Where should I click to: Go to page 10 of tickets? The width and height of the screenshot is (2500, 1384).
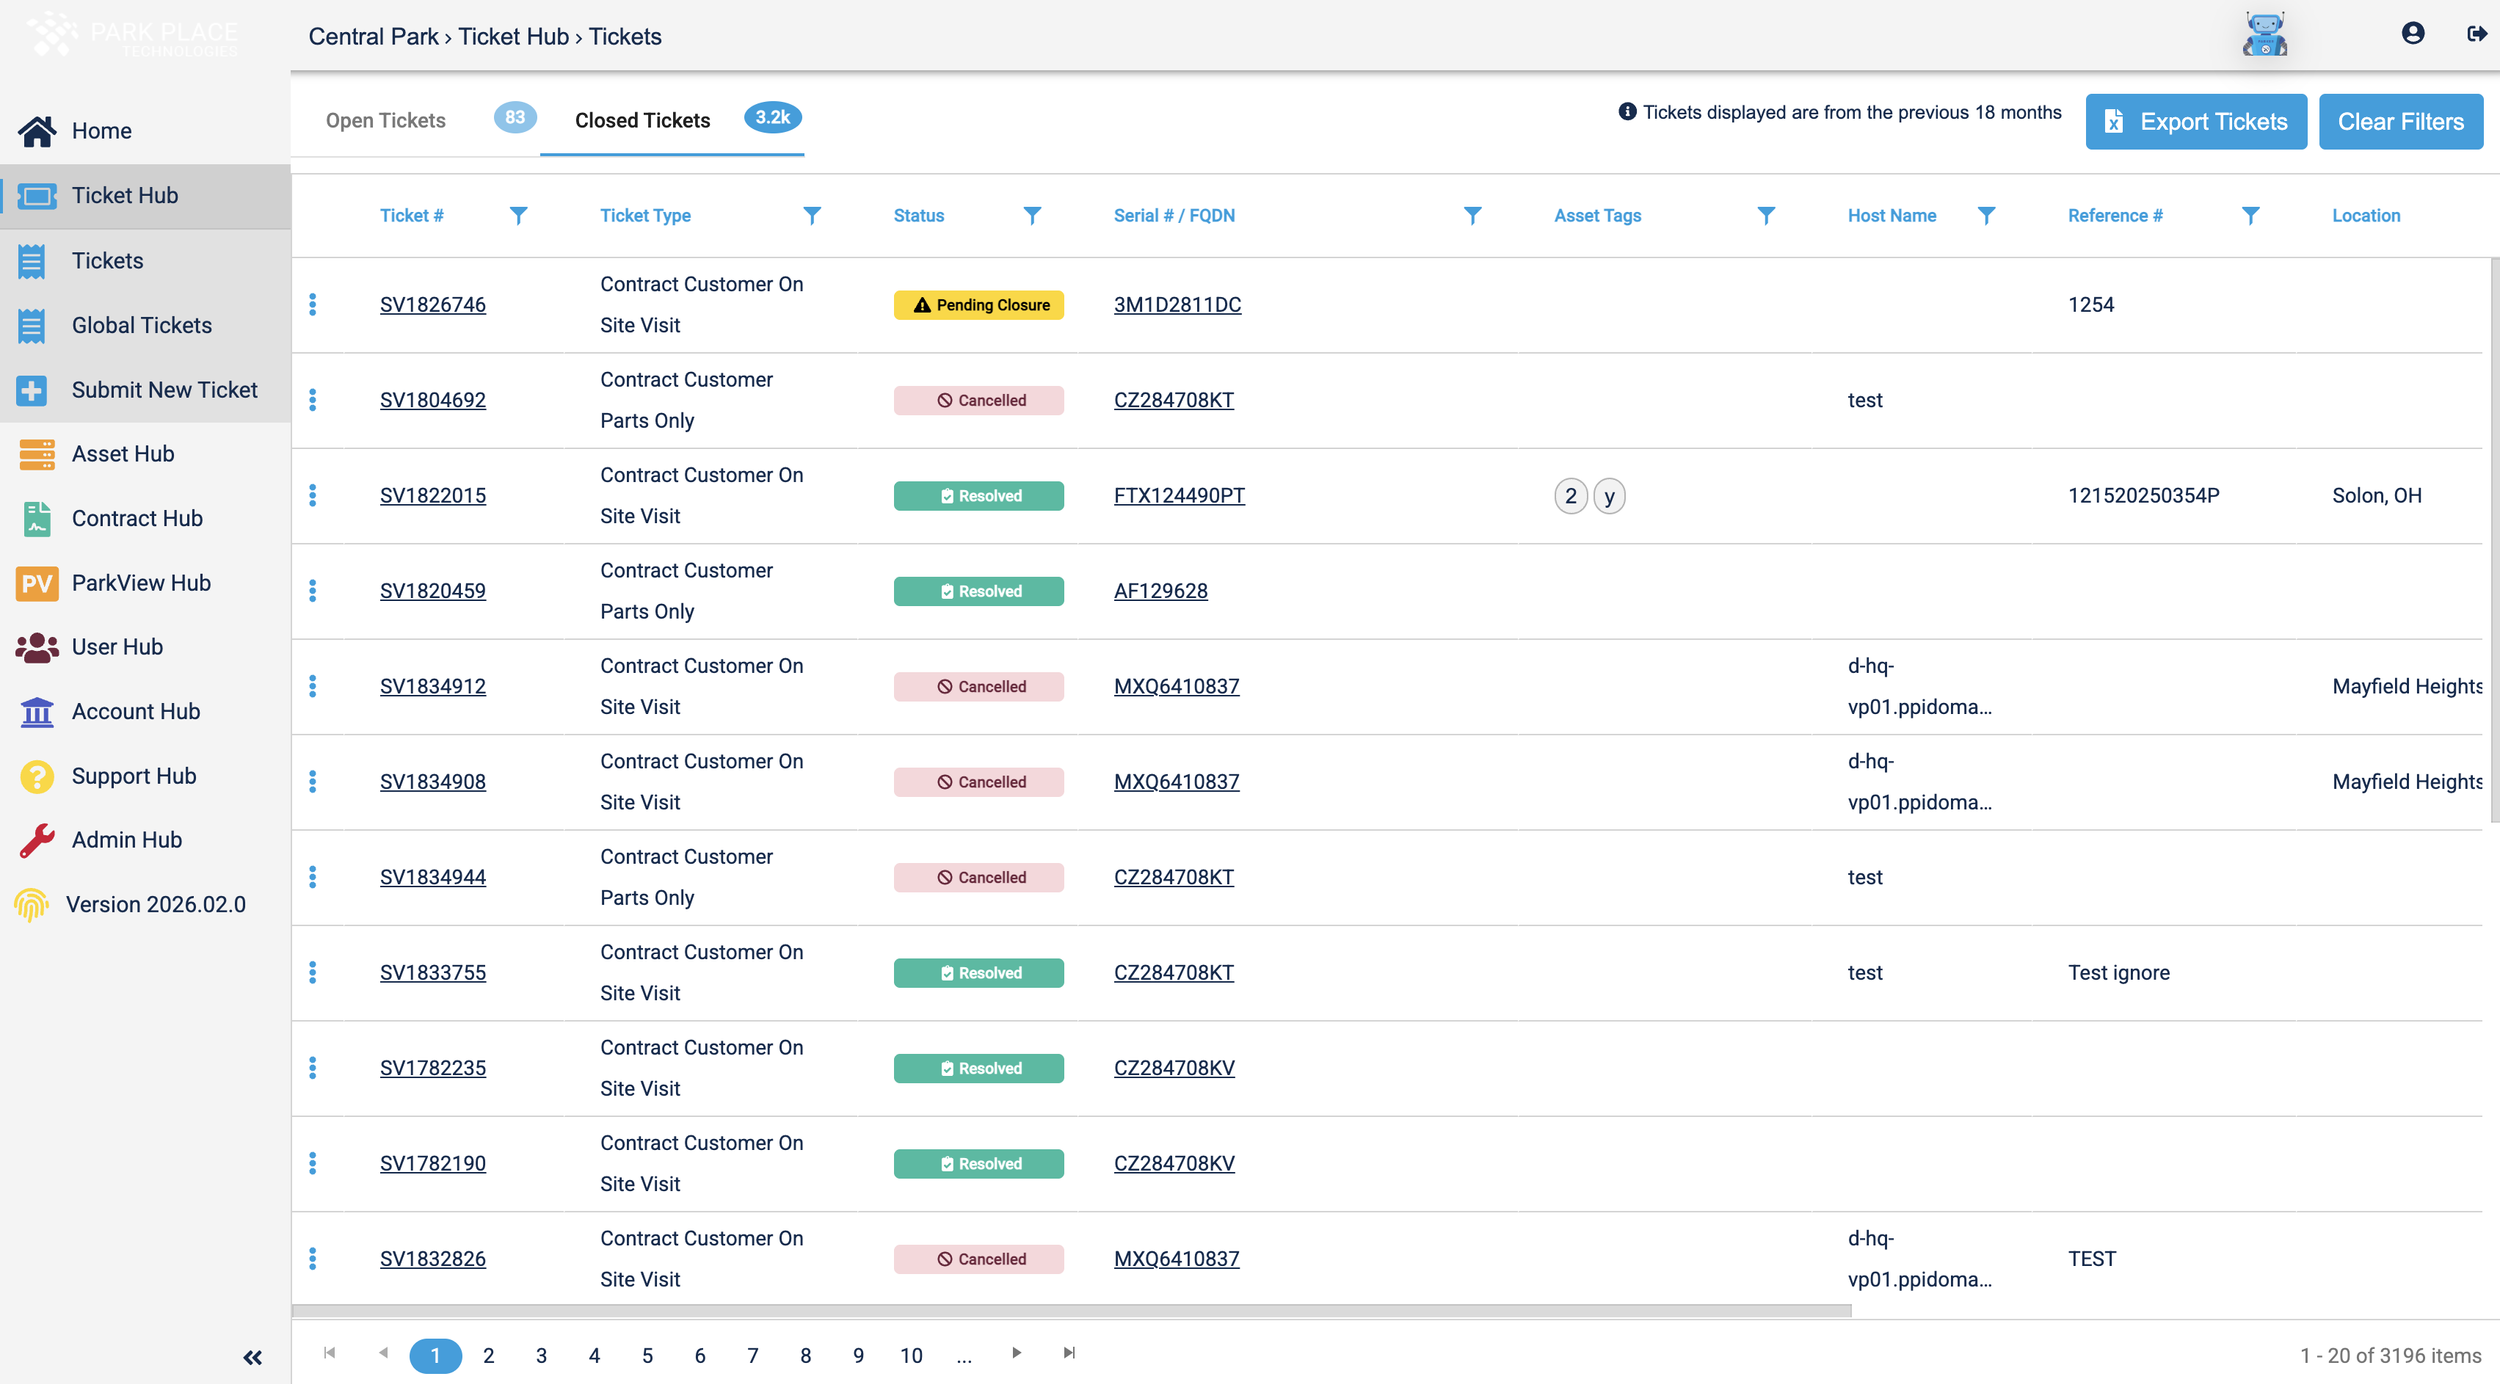click(911, 1356)
